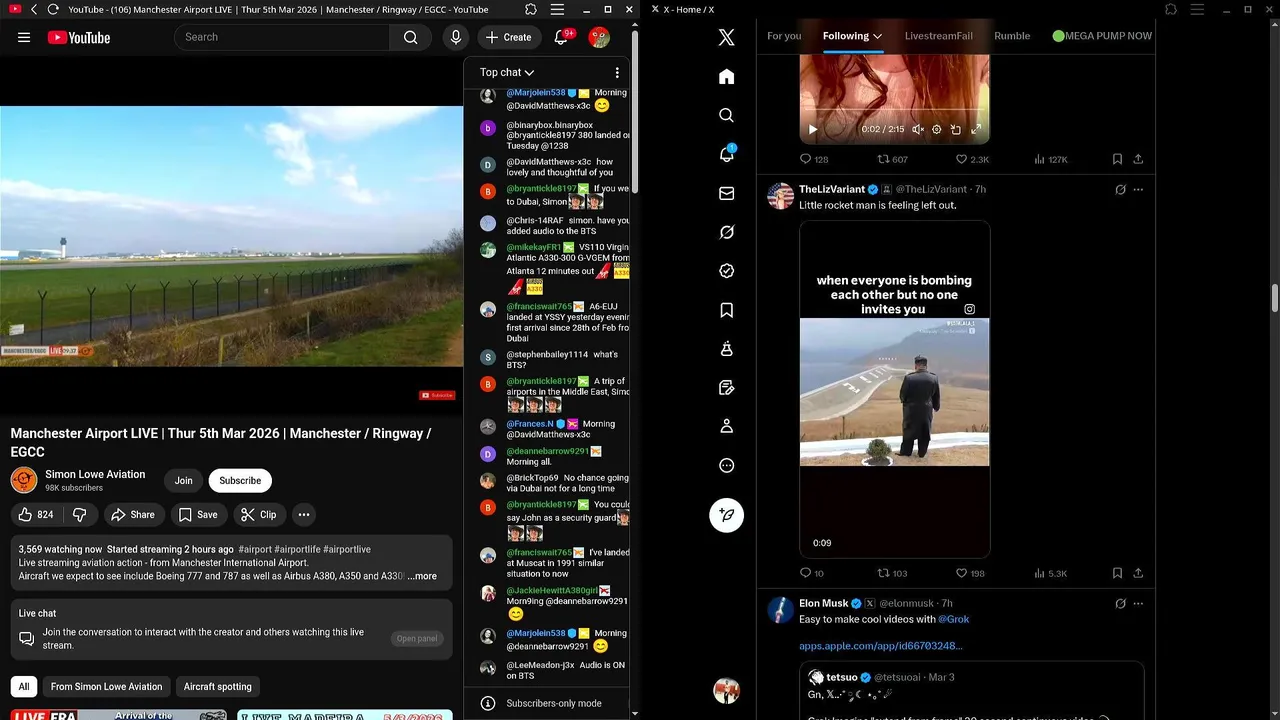Select From Simon Lowe Aviation chip
The width and height of the screenshot is (1280, 720).
click(x=106, y=686)
